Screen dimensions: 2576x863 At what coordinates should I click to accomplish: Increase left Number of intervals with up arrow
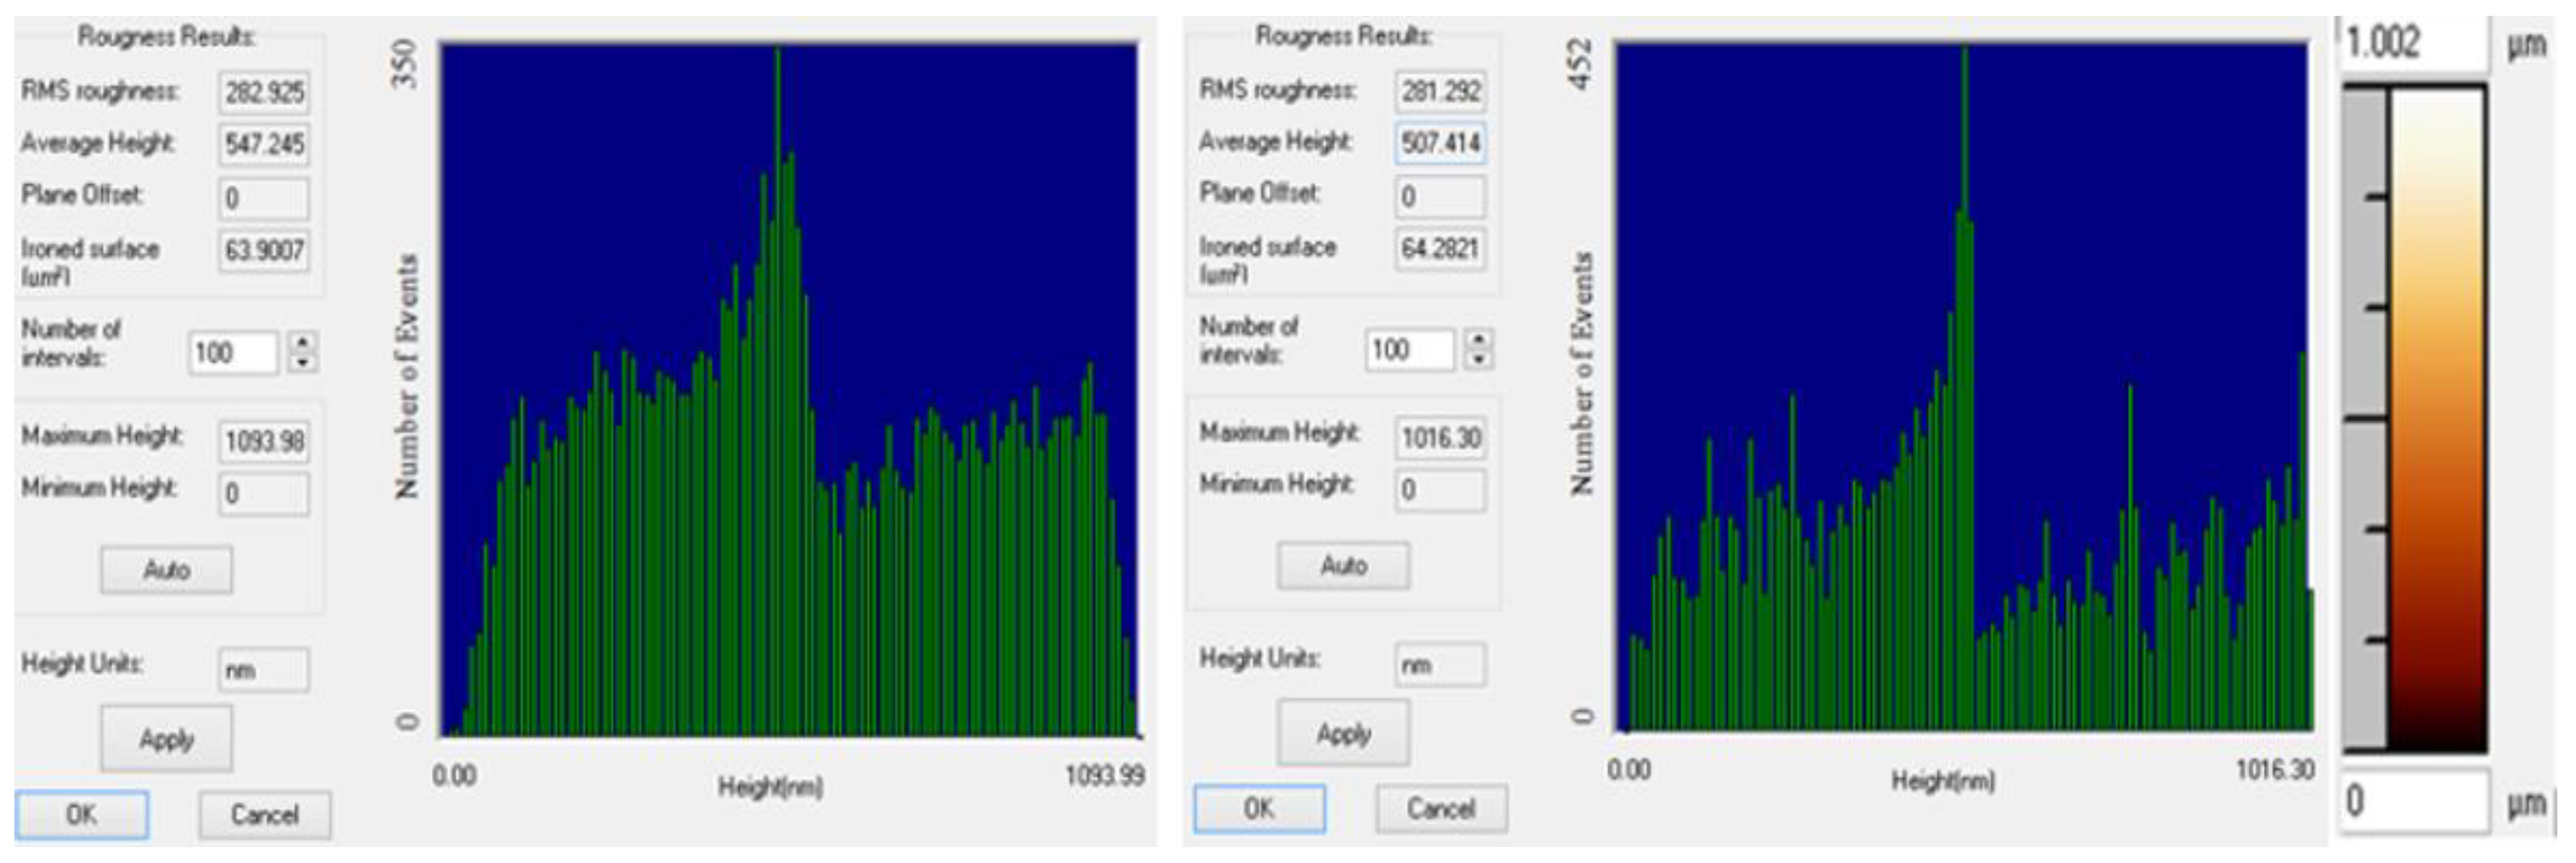(303, 343)
